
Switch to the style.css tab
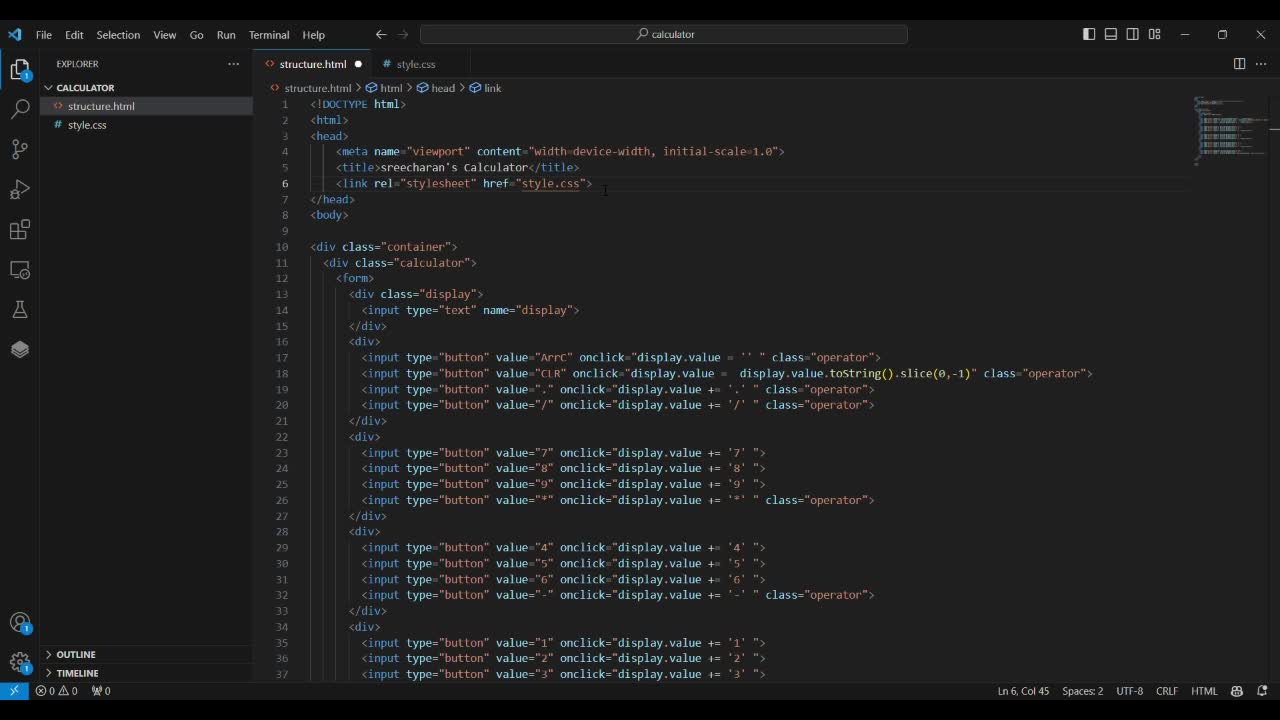click(415, 64)
